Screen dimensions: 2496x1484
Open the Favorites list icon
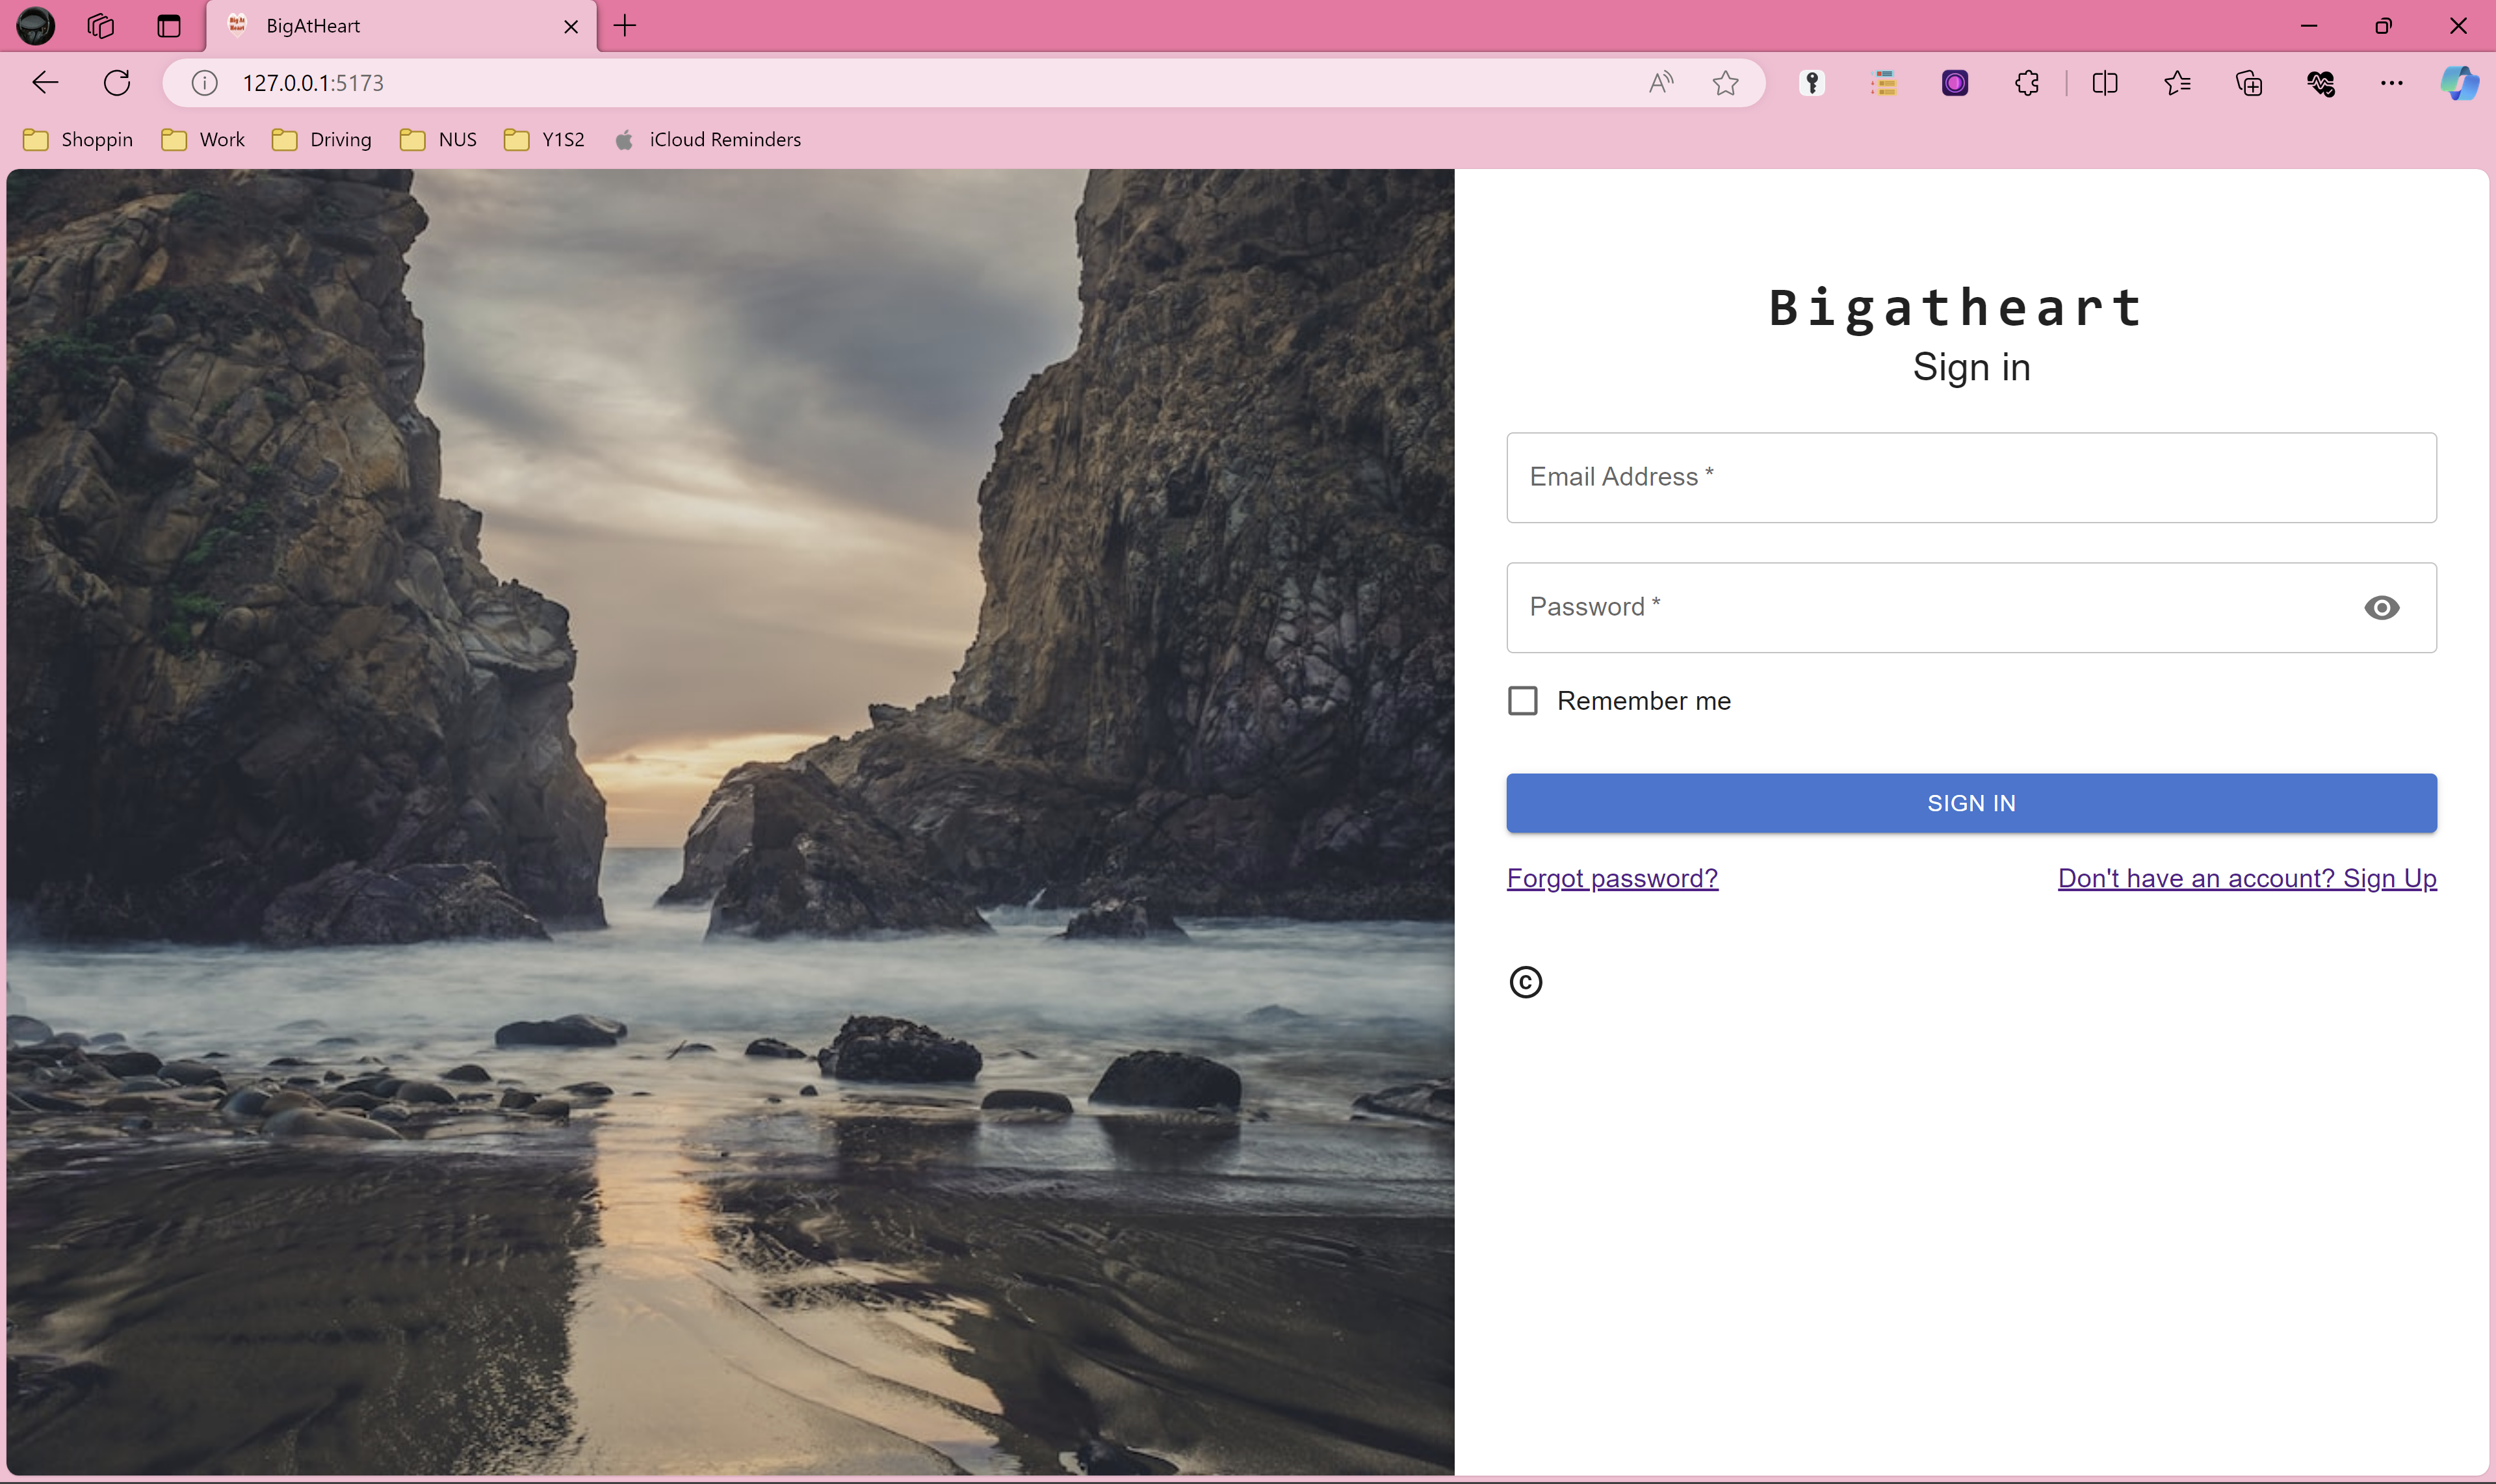2177,83
